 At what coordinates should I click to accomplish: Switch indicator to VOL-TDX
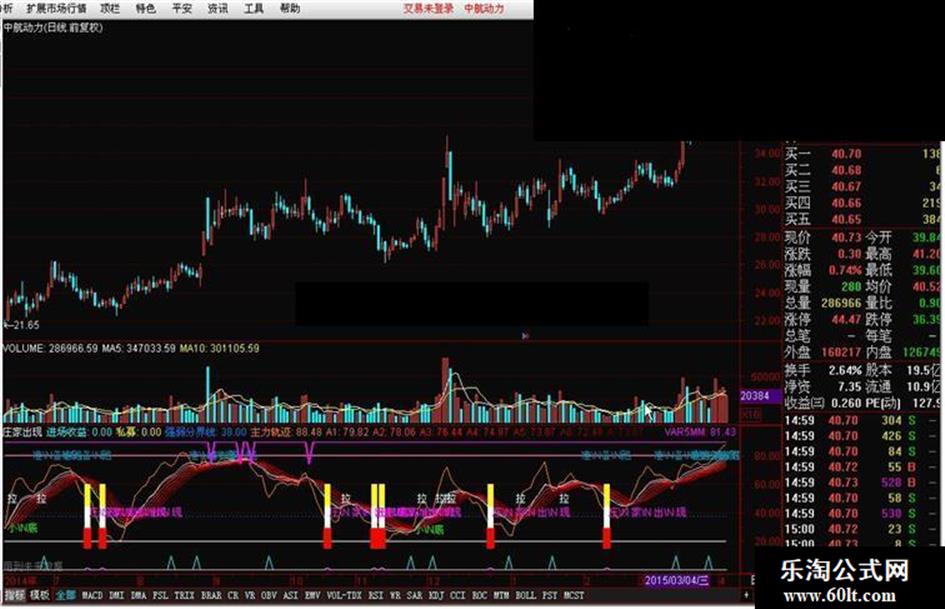point(344,595)
